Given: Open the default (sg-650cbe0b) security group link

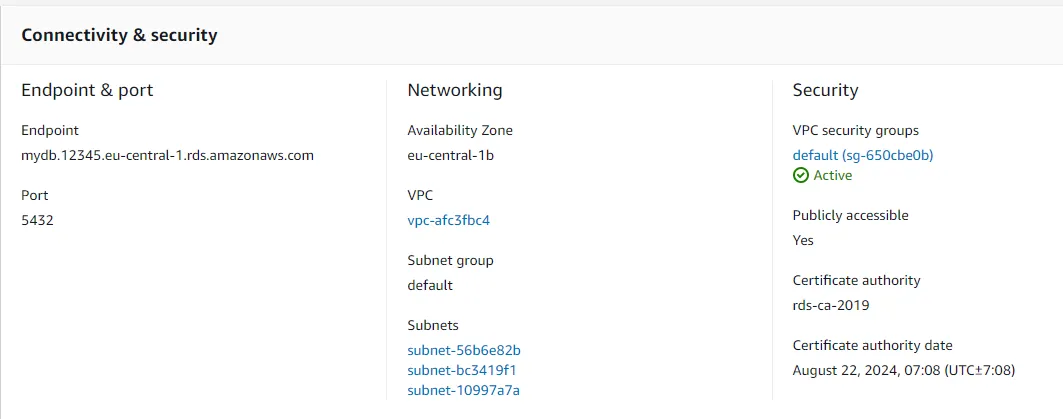Looking at the screenshot, I should (x=862, y=155).
